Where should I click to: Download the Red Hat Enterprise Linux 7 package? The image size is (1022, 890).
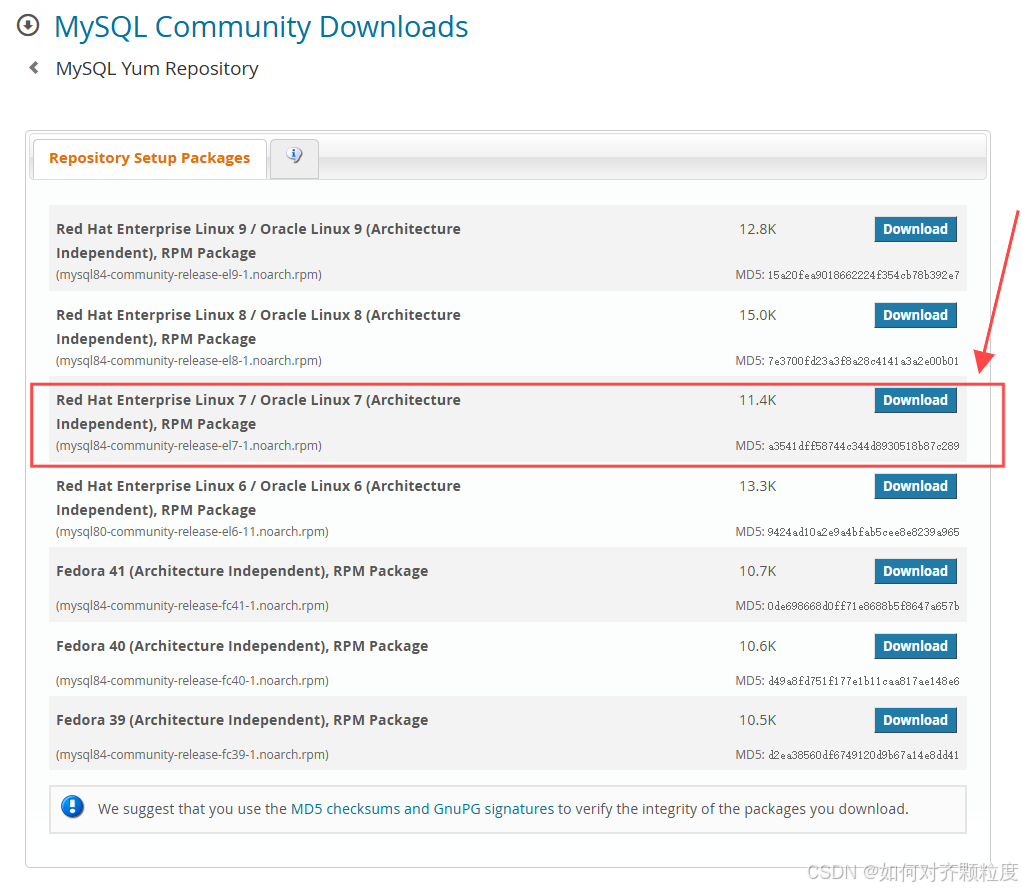(x=915, y=400)
